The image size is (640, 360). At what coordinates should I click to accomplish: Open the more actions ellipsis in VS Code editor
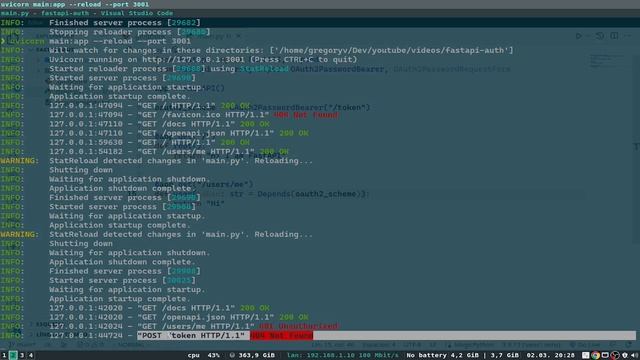click(x=628, y=36)
